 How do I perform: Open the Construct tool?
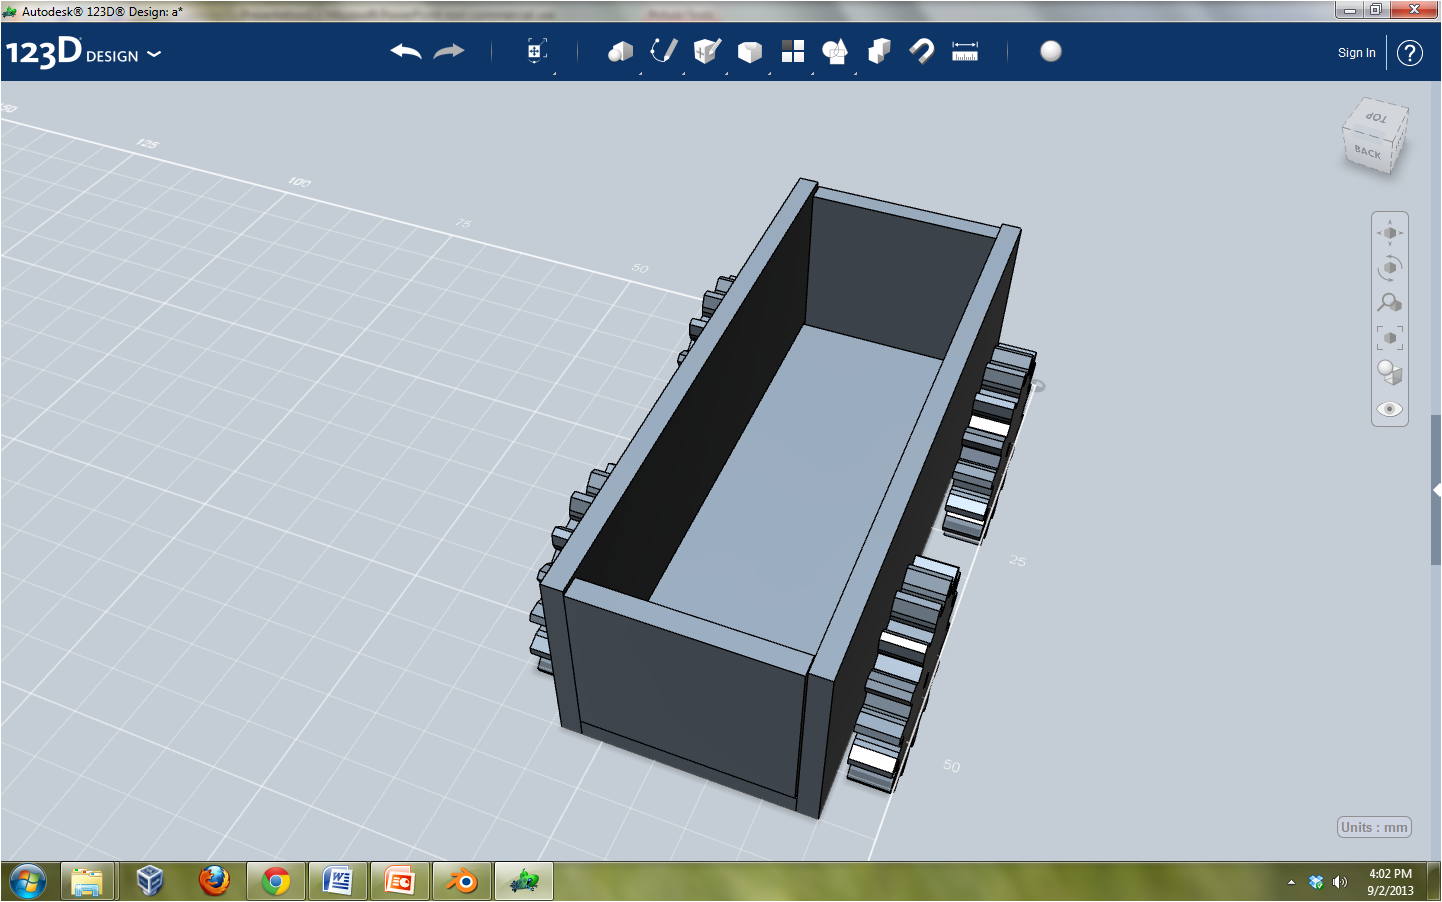[707, 52]
